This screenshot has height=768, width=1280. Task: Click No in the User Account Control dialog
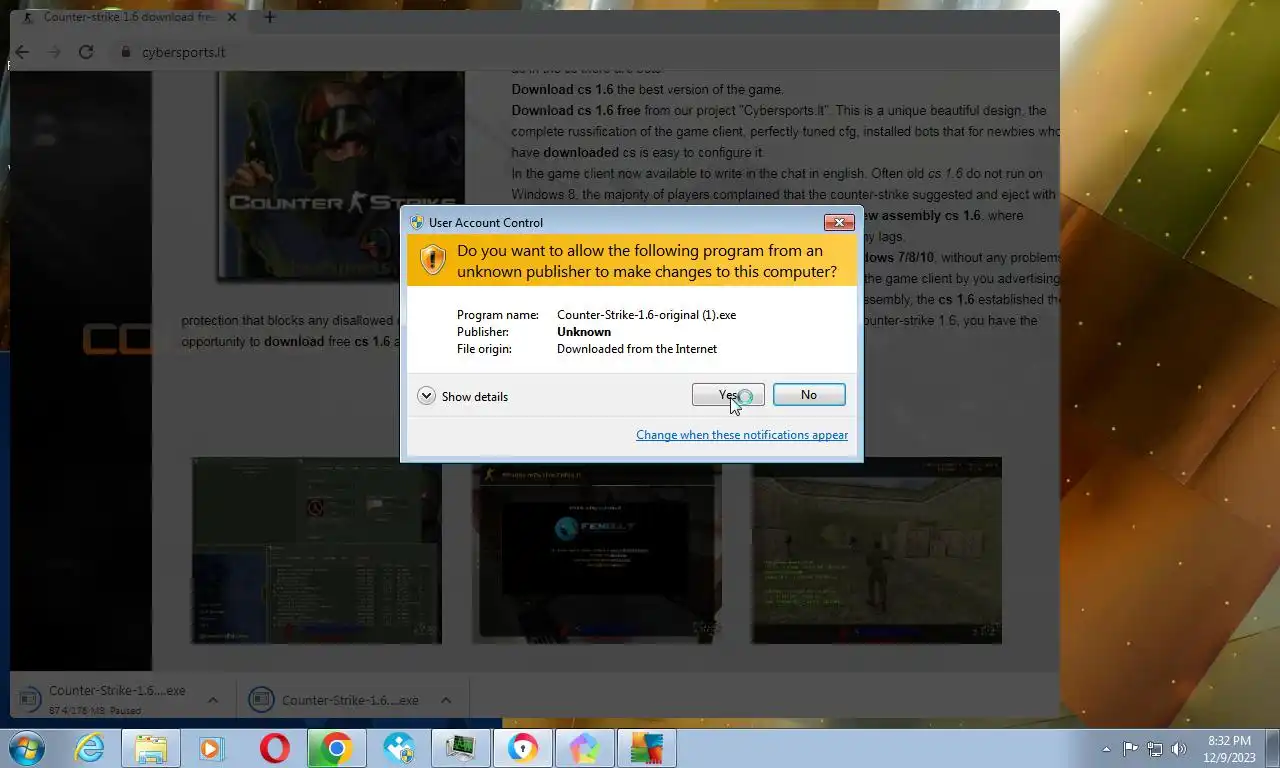click(x=809, y=395)
